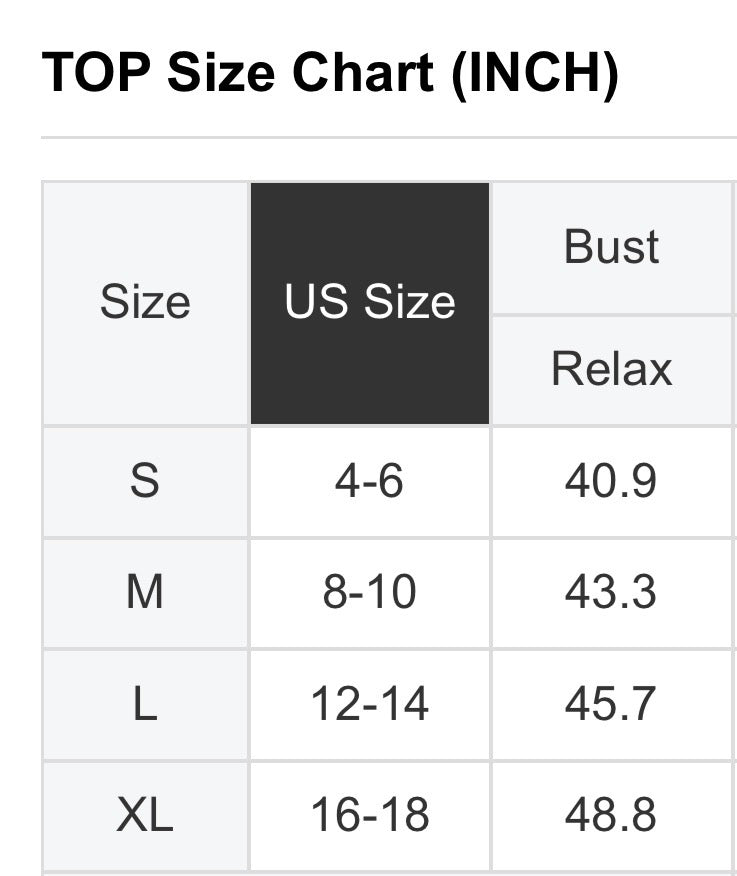Click the "4-6" US size cell
The image size is (737, 876).
tap(370, 481)
